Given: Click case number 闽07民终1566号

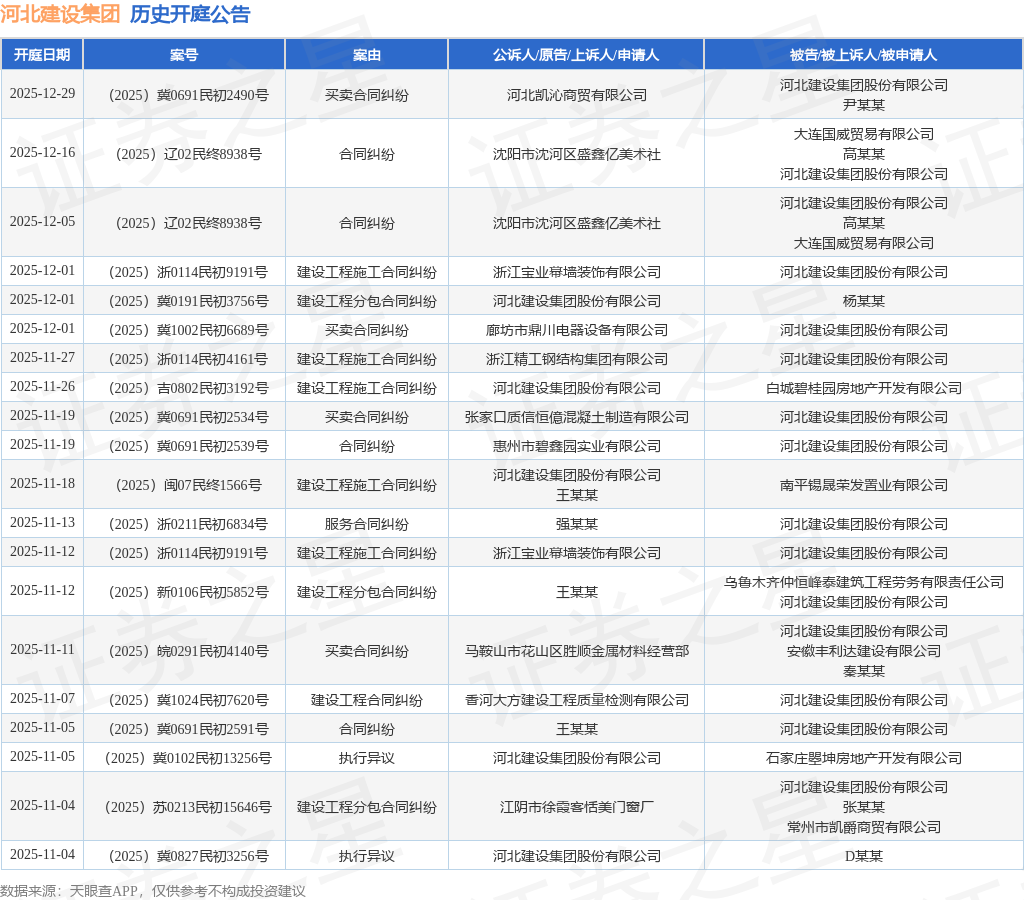Looking at the screenshot, I should (188, 485).
